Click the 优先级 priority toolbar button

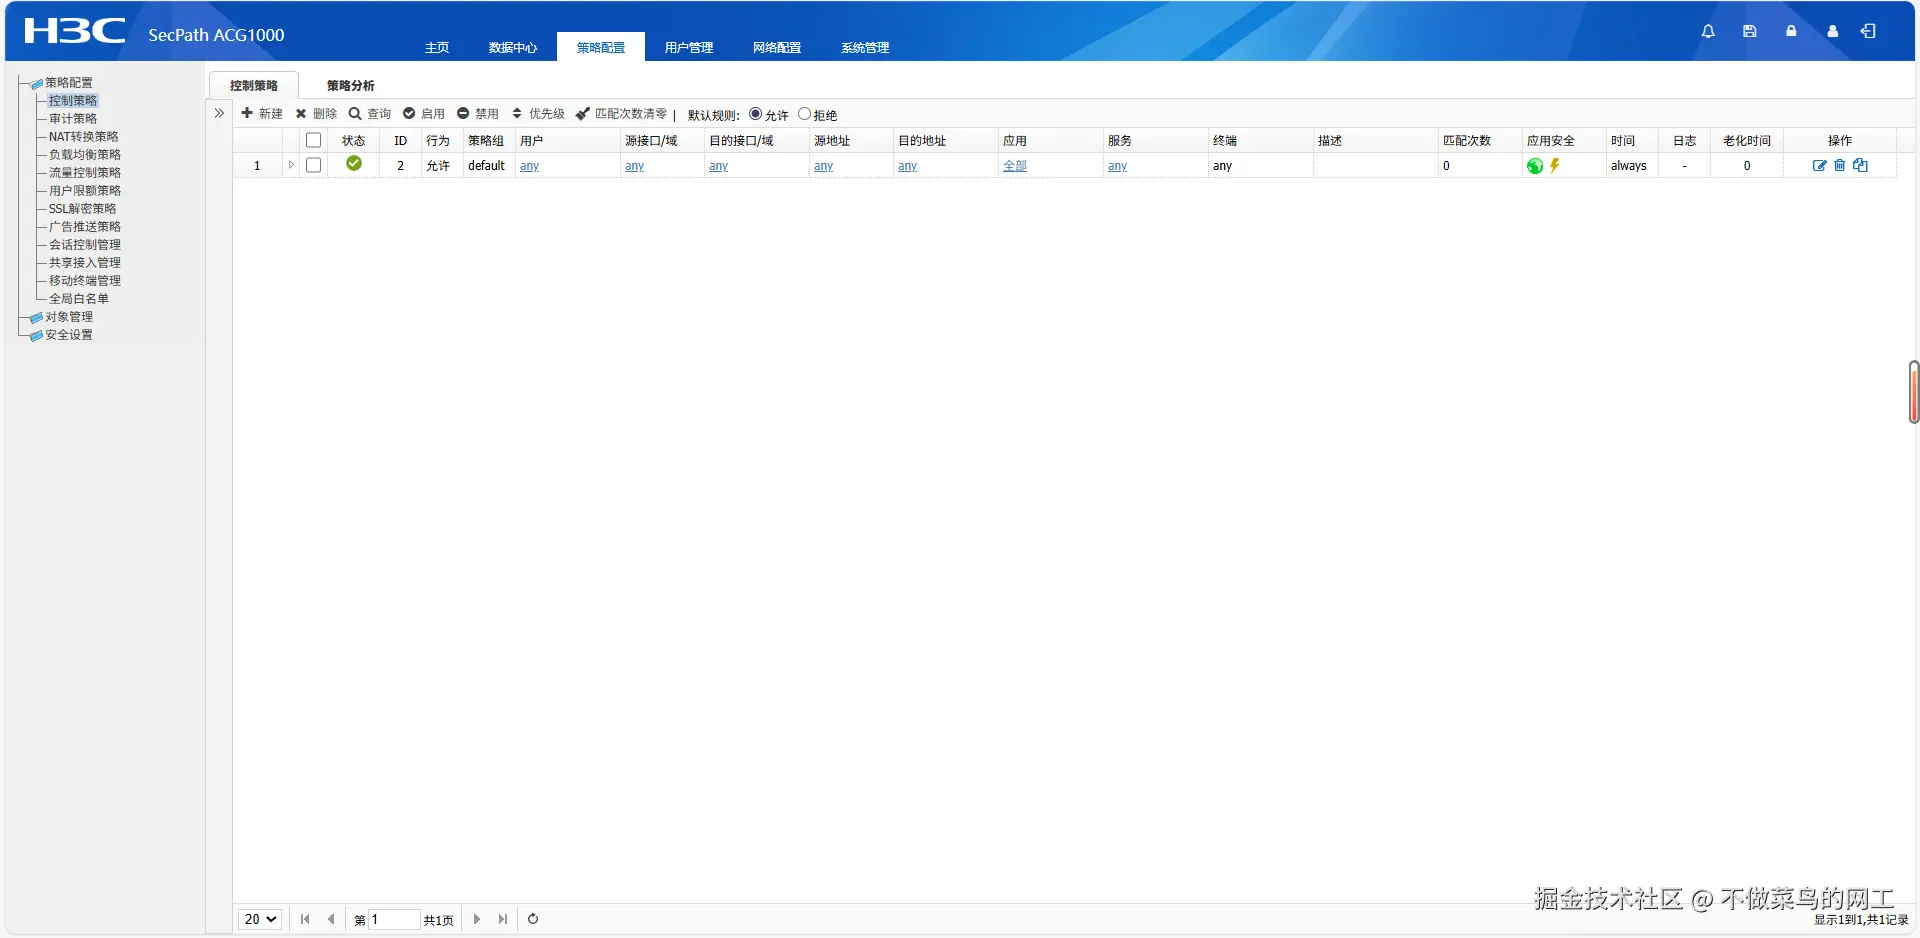[538, 114]
